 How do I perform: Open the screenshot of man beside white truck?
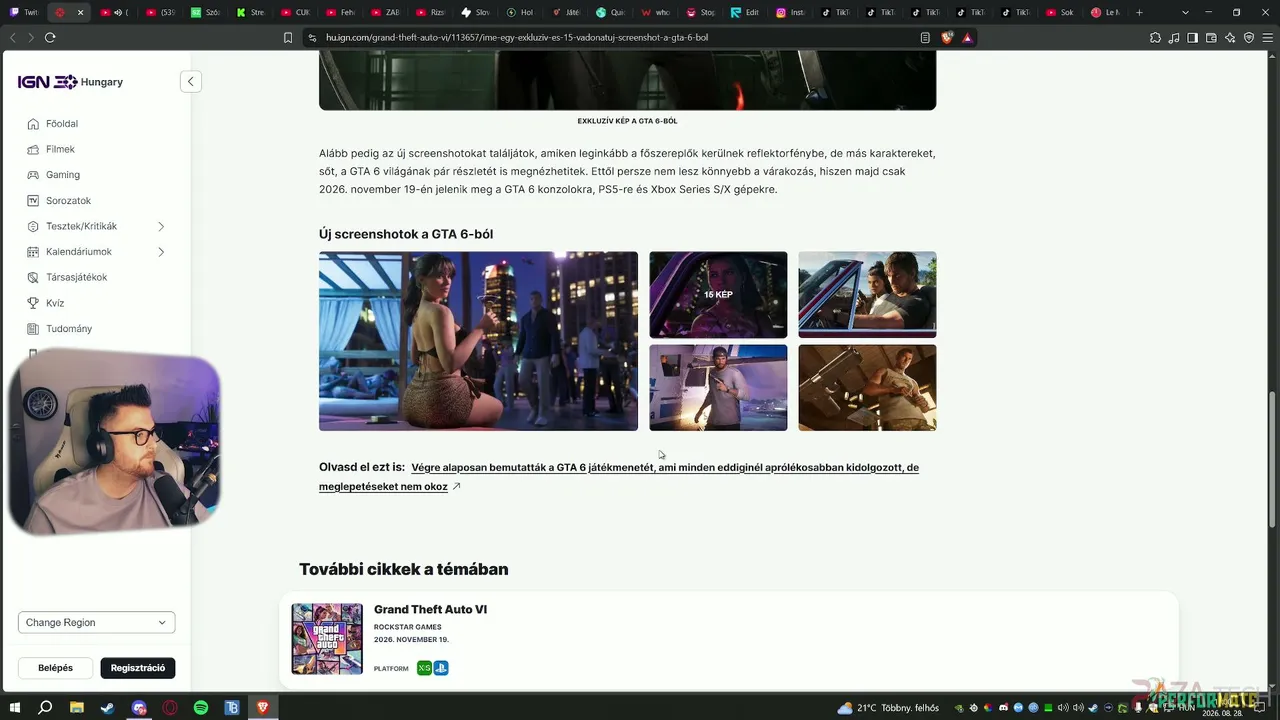point(718,388)
